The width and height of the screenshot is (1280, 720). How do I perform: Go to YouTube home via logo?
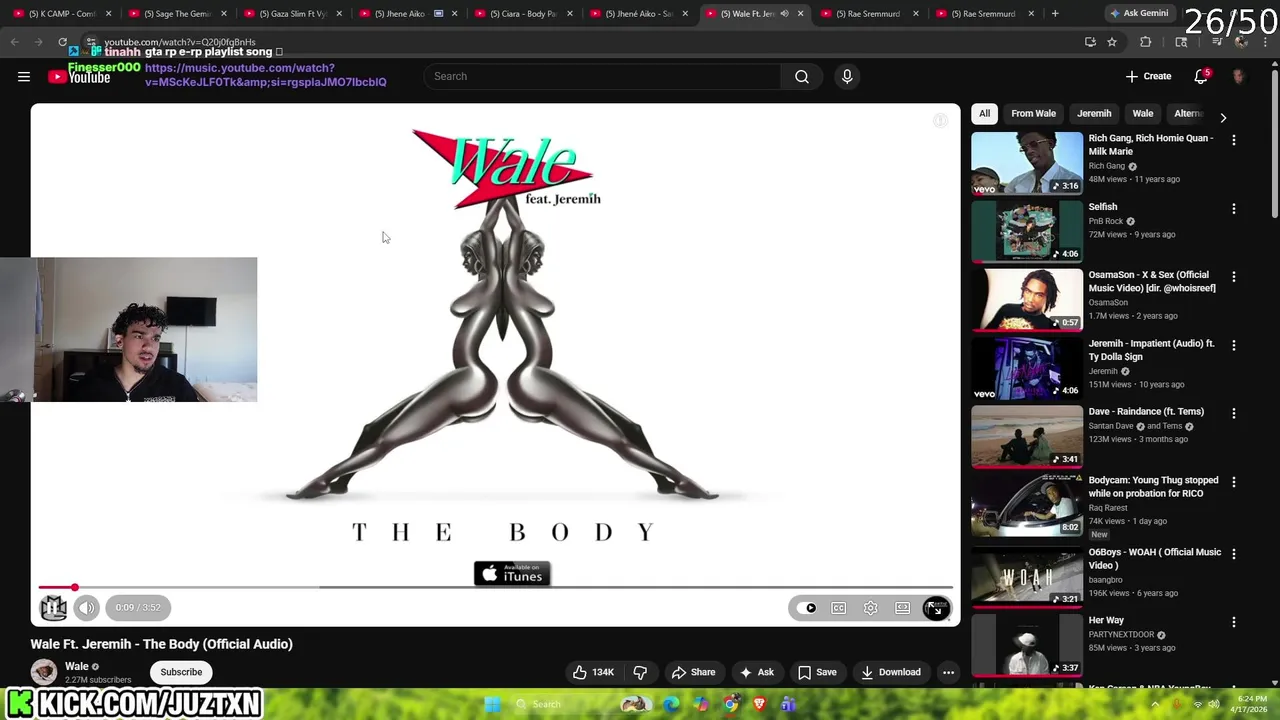click(79, 76)
